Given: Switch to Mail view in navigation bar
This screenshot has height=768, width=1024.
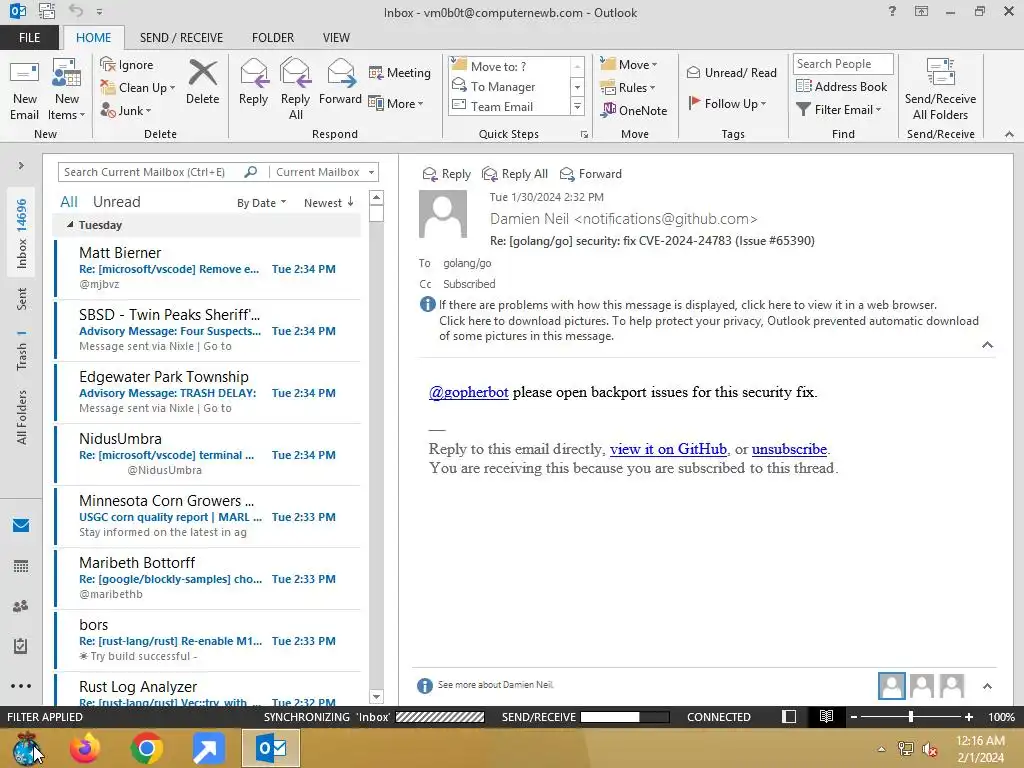Looking at the screenshot, I should (x=21, y=526).
